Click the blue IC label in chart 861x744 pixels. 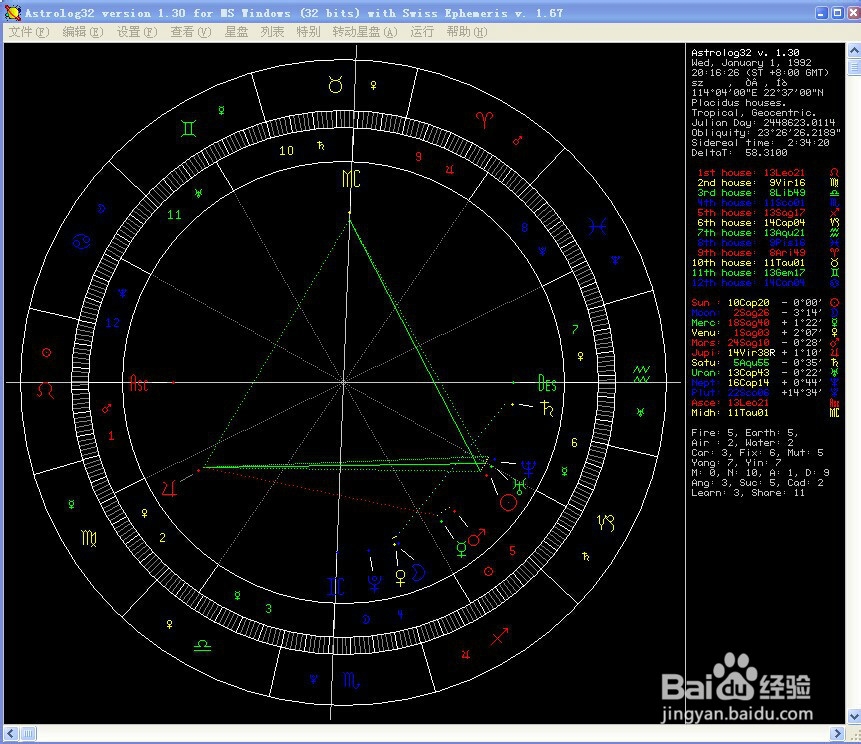(336, 587)
